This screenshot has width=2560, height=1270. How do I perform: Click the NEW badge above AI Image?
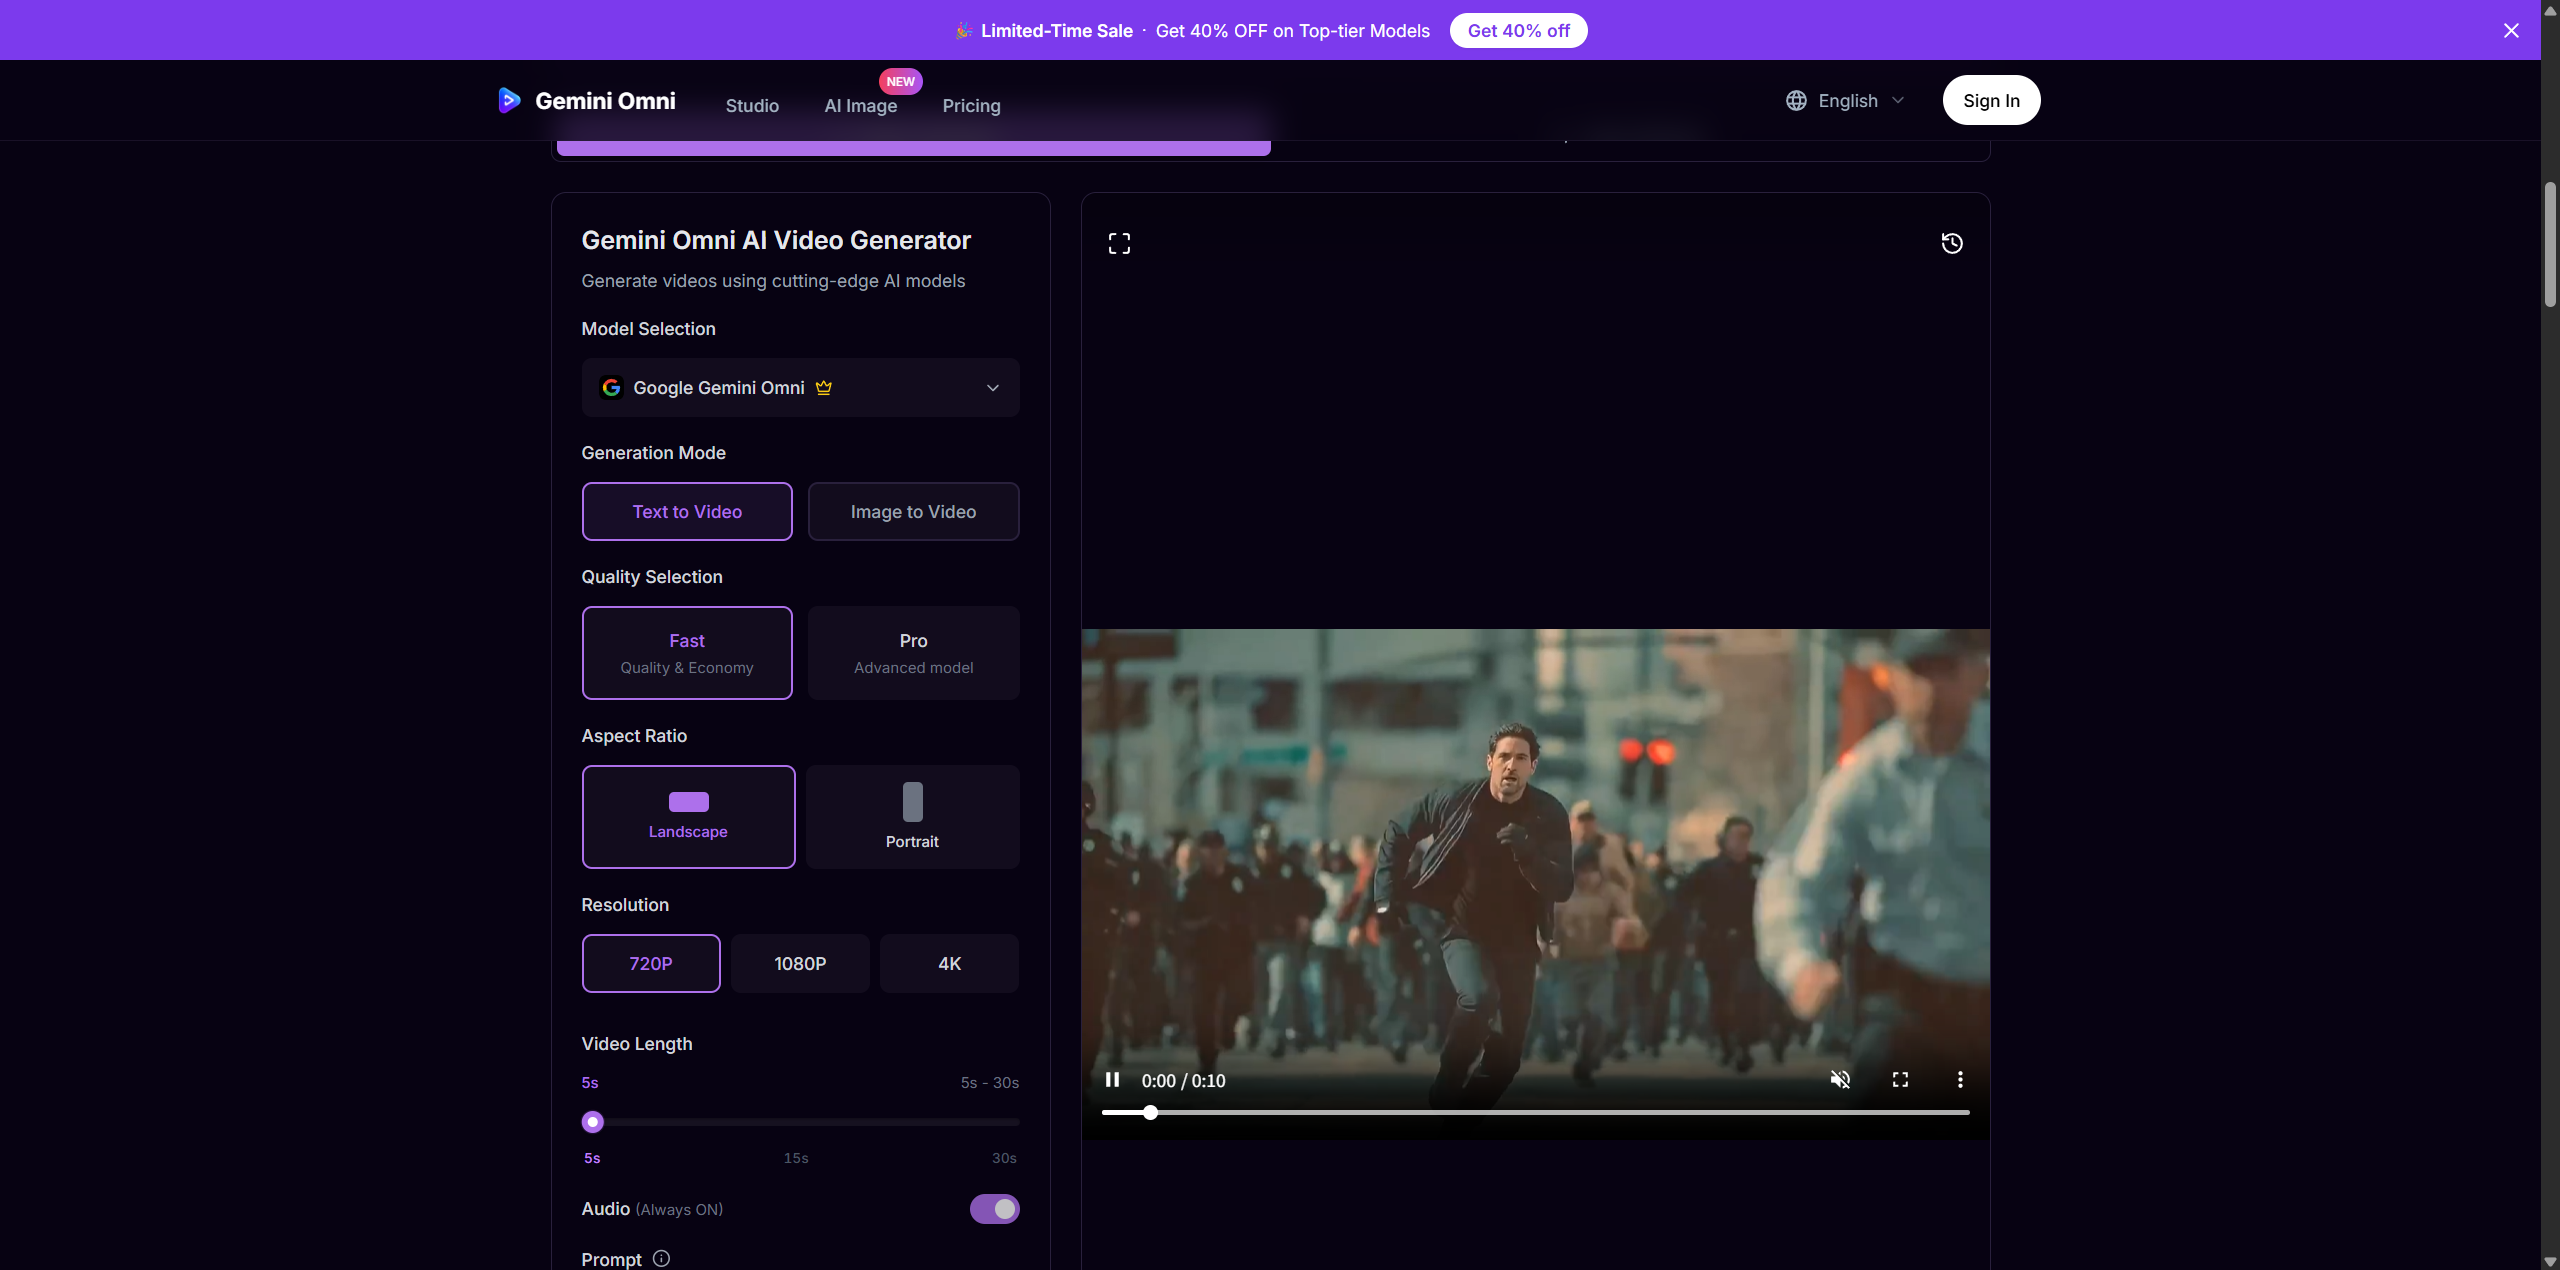pos(900,82)
